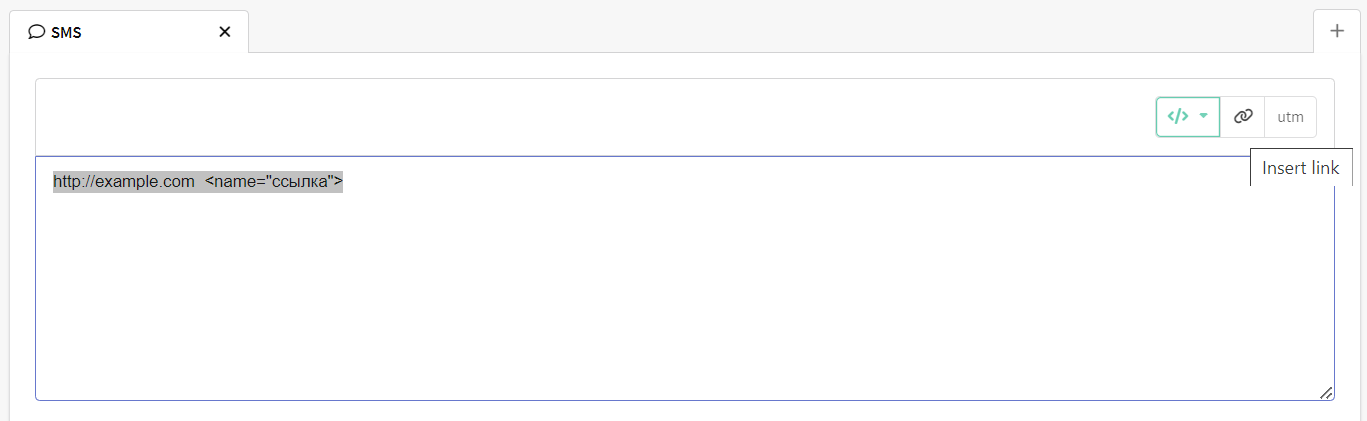Place cursor right after the highlighted text
The image size is (1367, 421).
345,181
